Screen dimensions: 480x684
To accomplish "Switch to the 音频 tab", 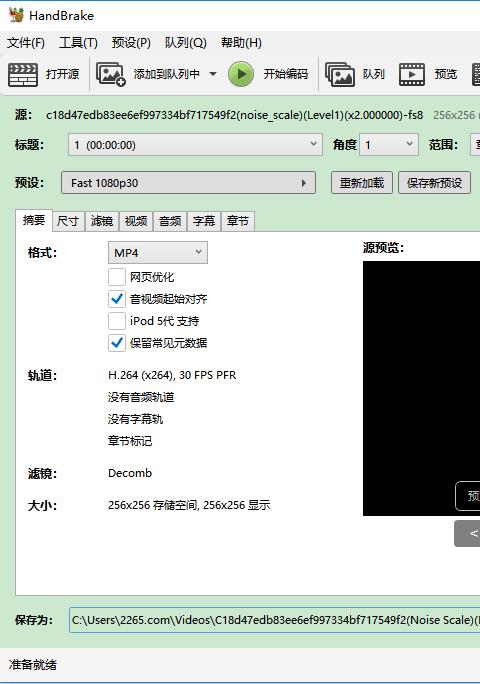I will [170, 221].
